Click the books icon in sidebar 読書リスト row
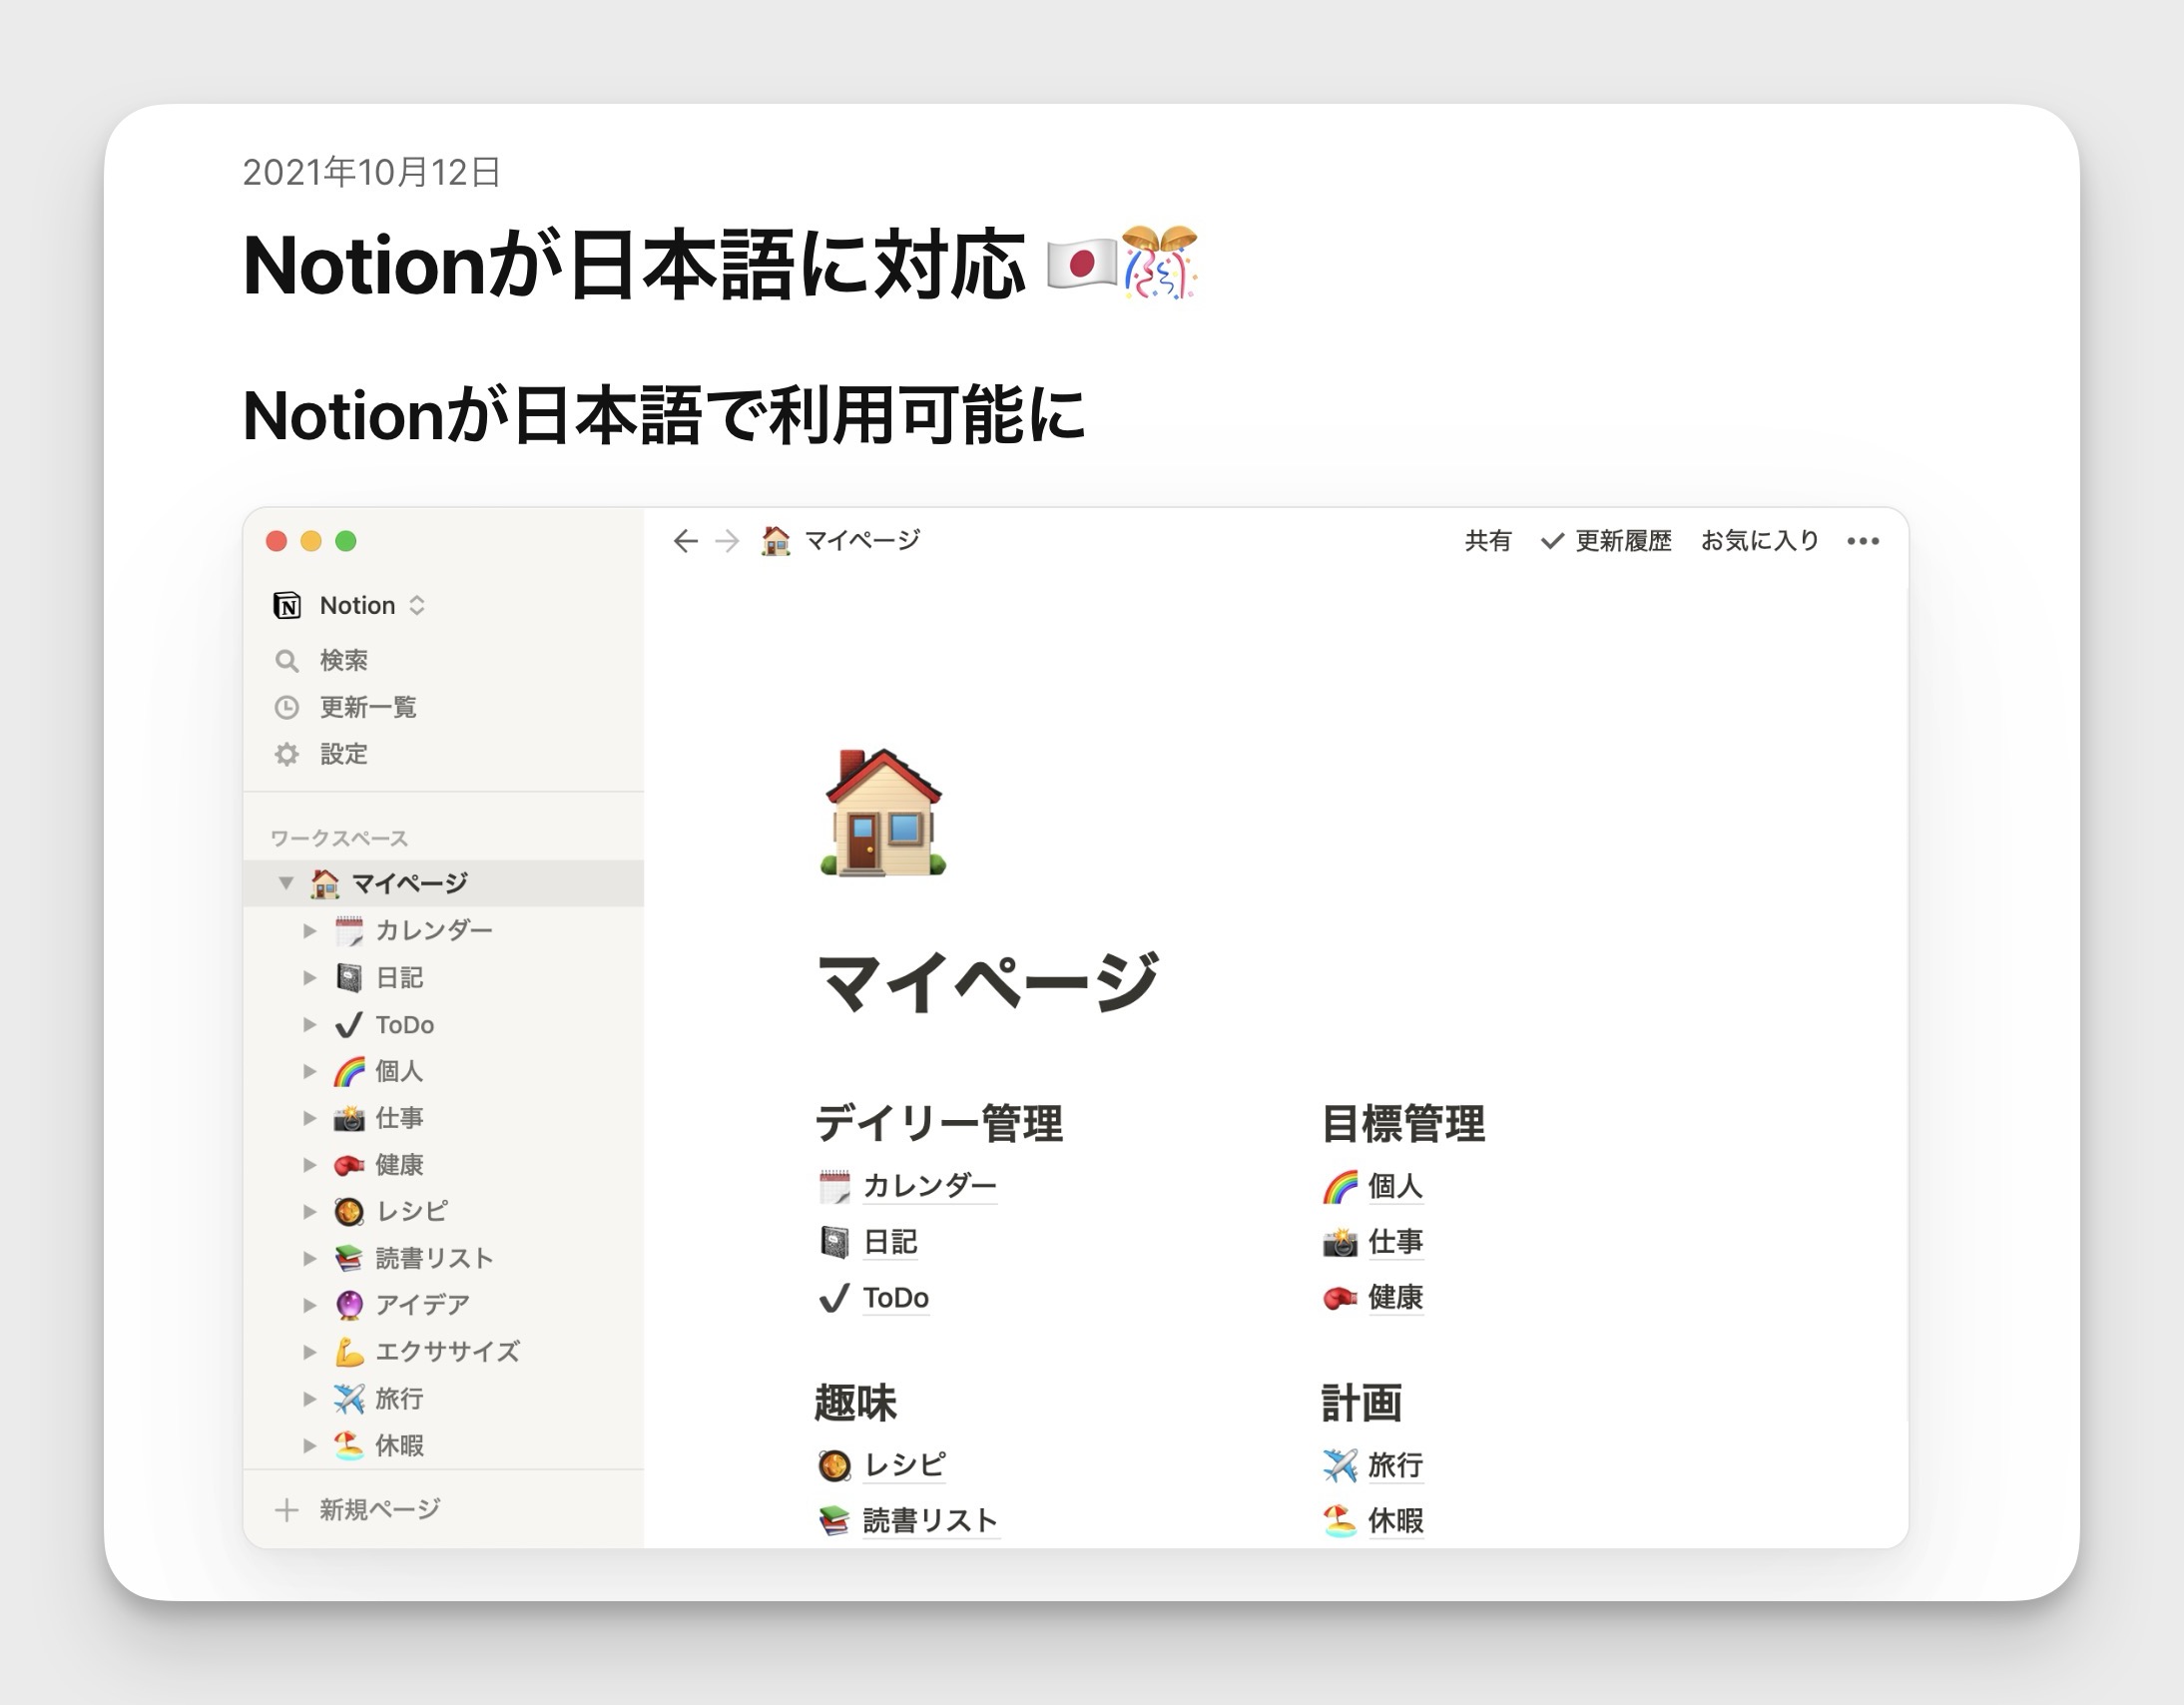The image size is (2184, 1705). coord(348,1258)
